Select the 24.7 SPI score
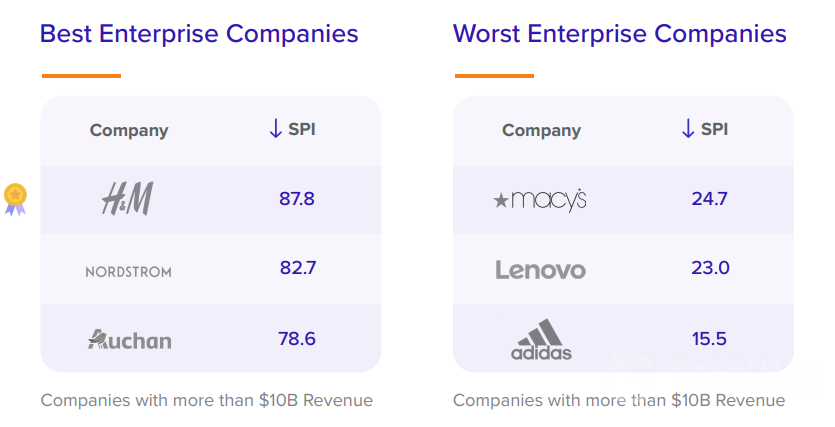835x427 pixels. 709,199
